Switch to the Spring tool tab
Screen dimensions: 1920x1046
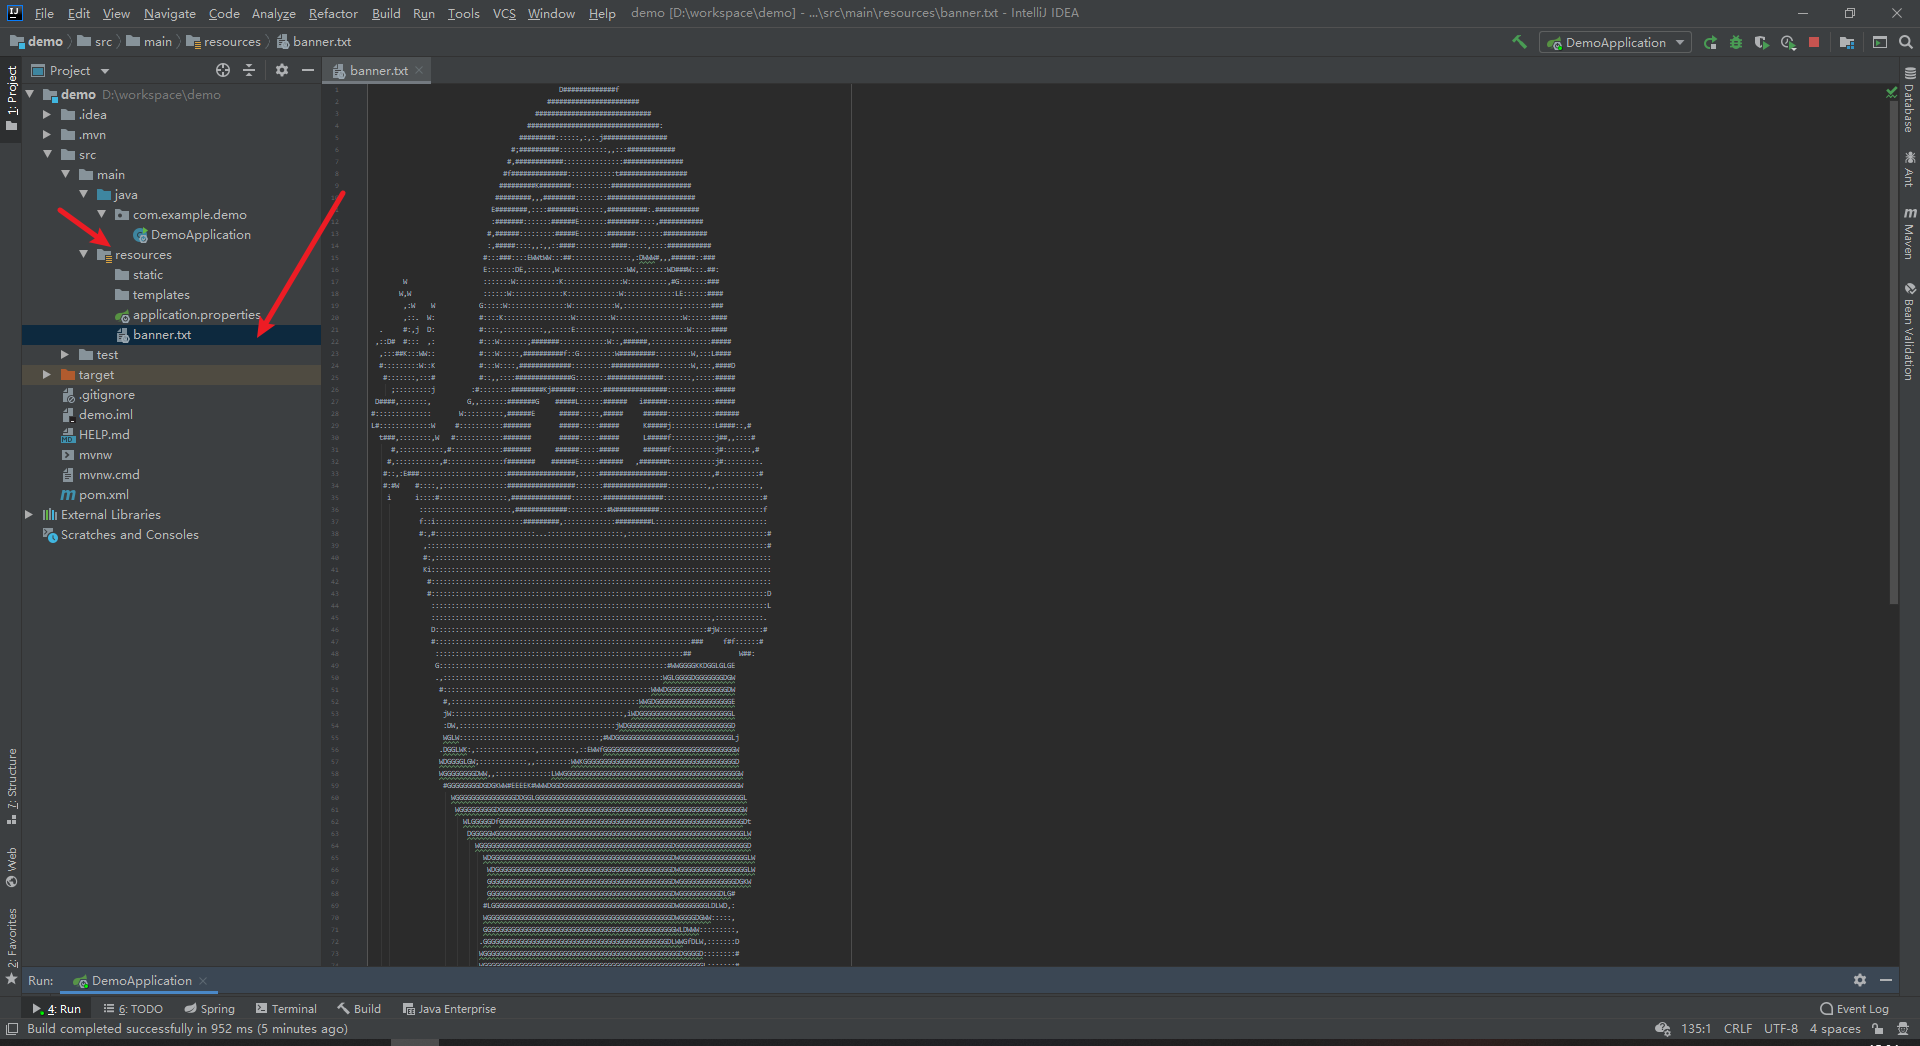point(209,1008)
